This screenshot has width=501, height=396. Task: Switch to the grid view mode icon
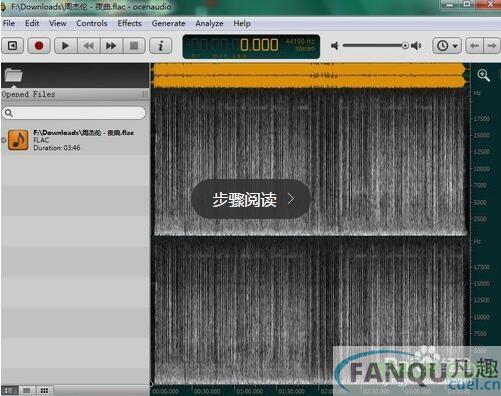(44, 390)
